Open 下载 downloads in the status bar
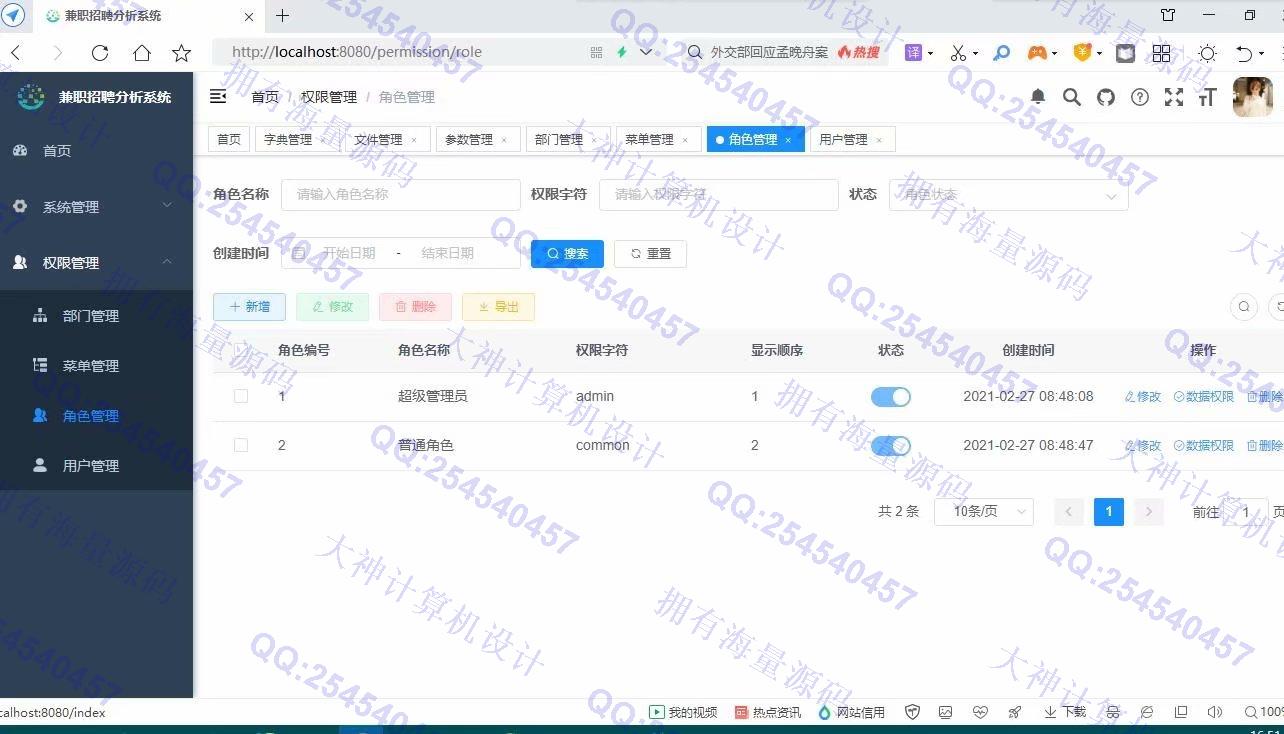1284x734 pixels. click(1065, 712)
